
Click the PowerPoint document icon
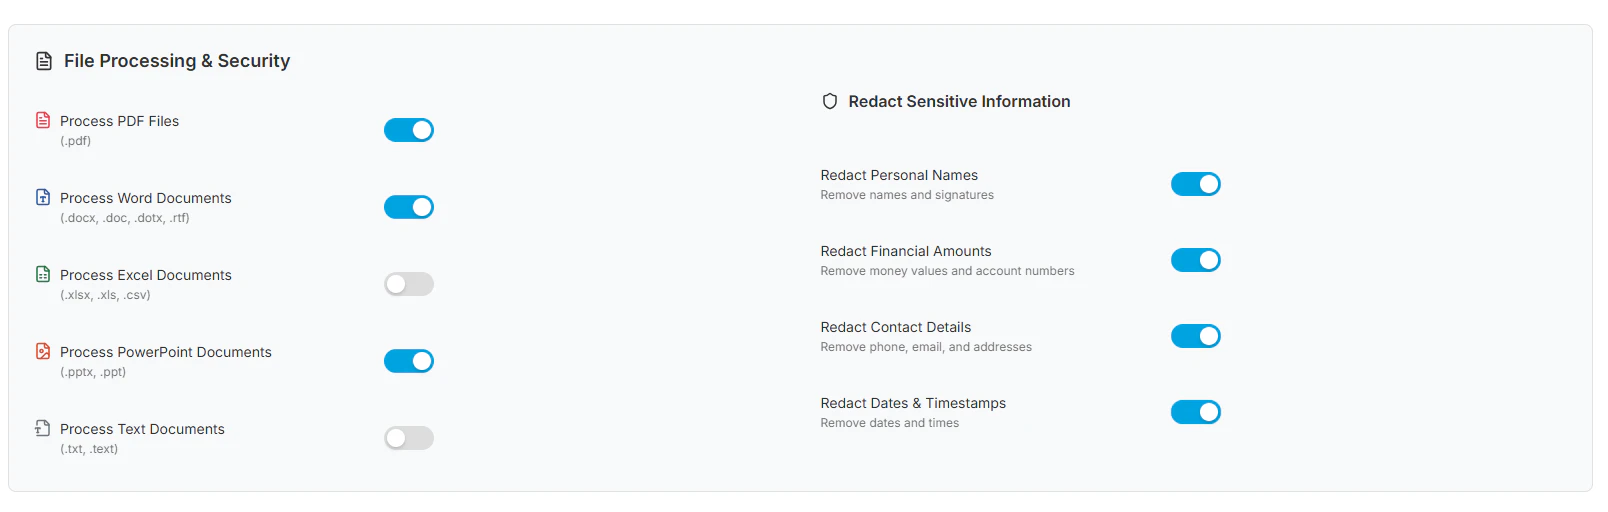(x=43, y=351)
